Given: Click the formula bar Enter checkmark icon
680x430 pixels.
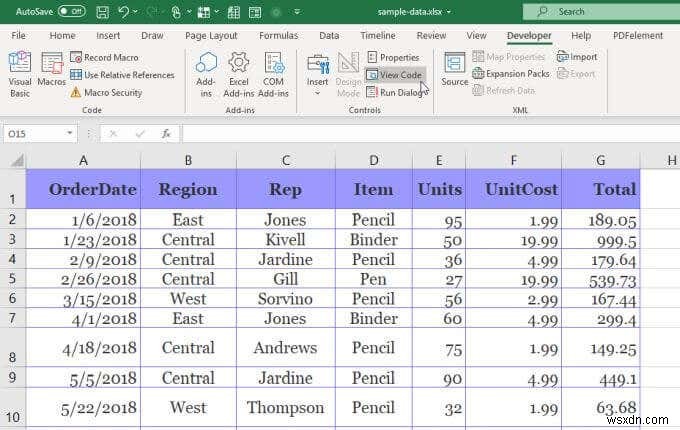Looking at the screenshot, I should pos(140,134).
